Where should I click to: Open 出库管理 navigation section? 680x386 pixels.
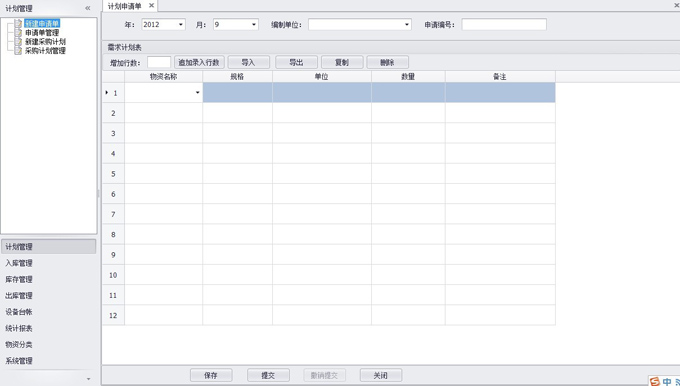(x=49, y=295)
